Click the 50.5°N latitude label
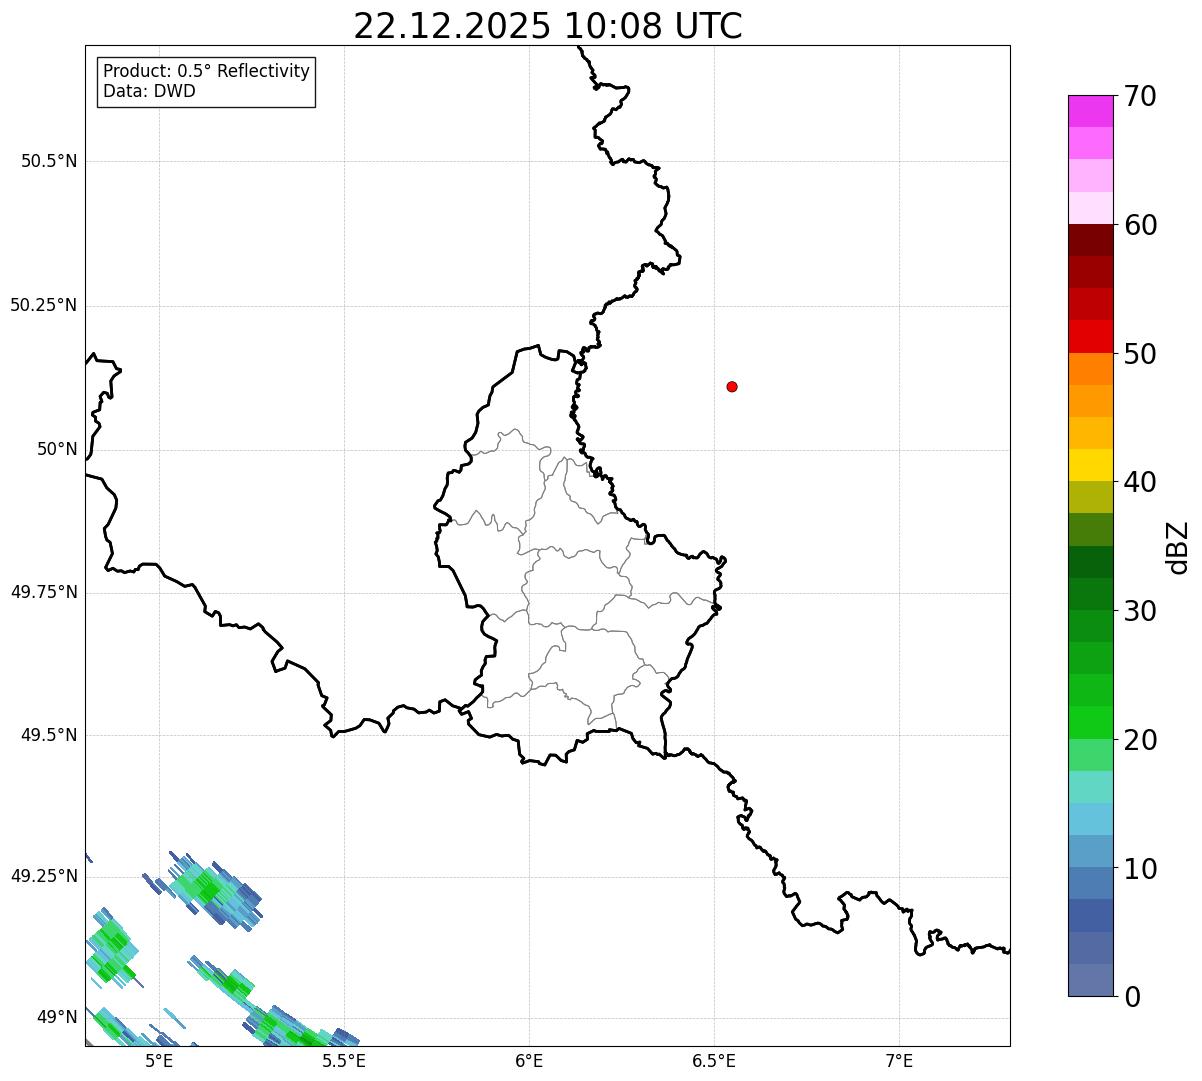This screenshot has height=1081, width=1202. click(49, 161)
